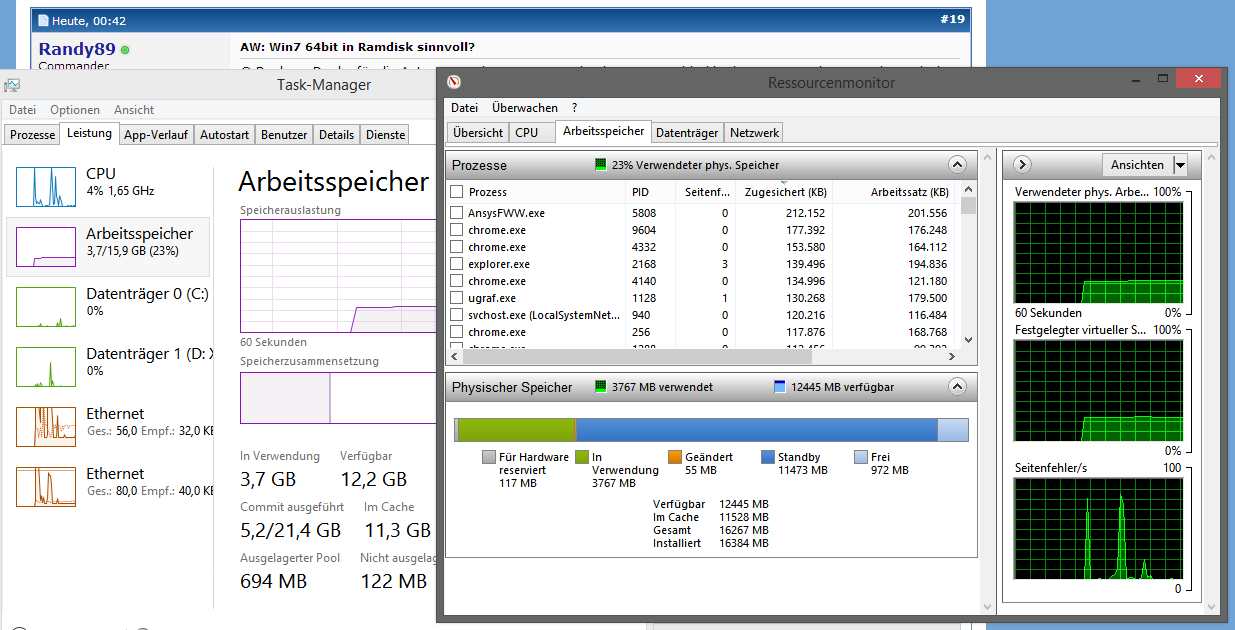The width and height of the screenshot is (1235, 630).
Task: Switch to App-Verlauf tab in Task-Manager
Action: 156,135
